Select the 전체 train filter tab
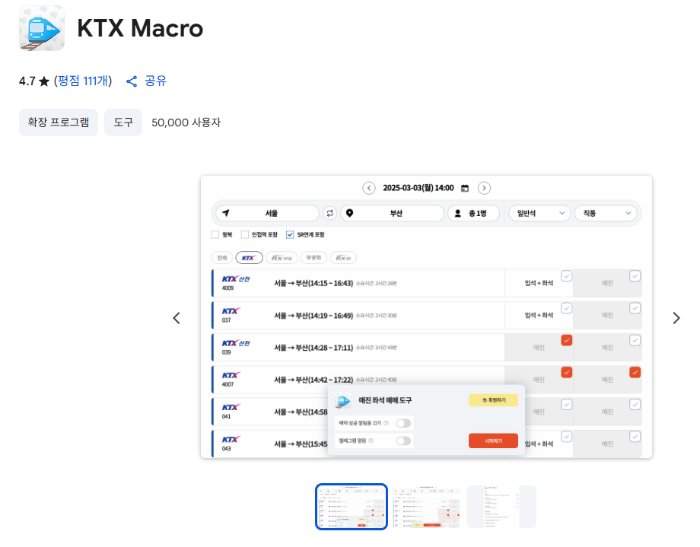 pos(222,258)
